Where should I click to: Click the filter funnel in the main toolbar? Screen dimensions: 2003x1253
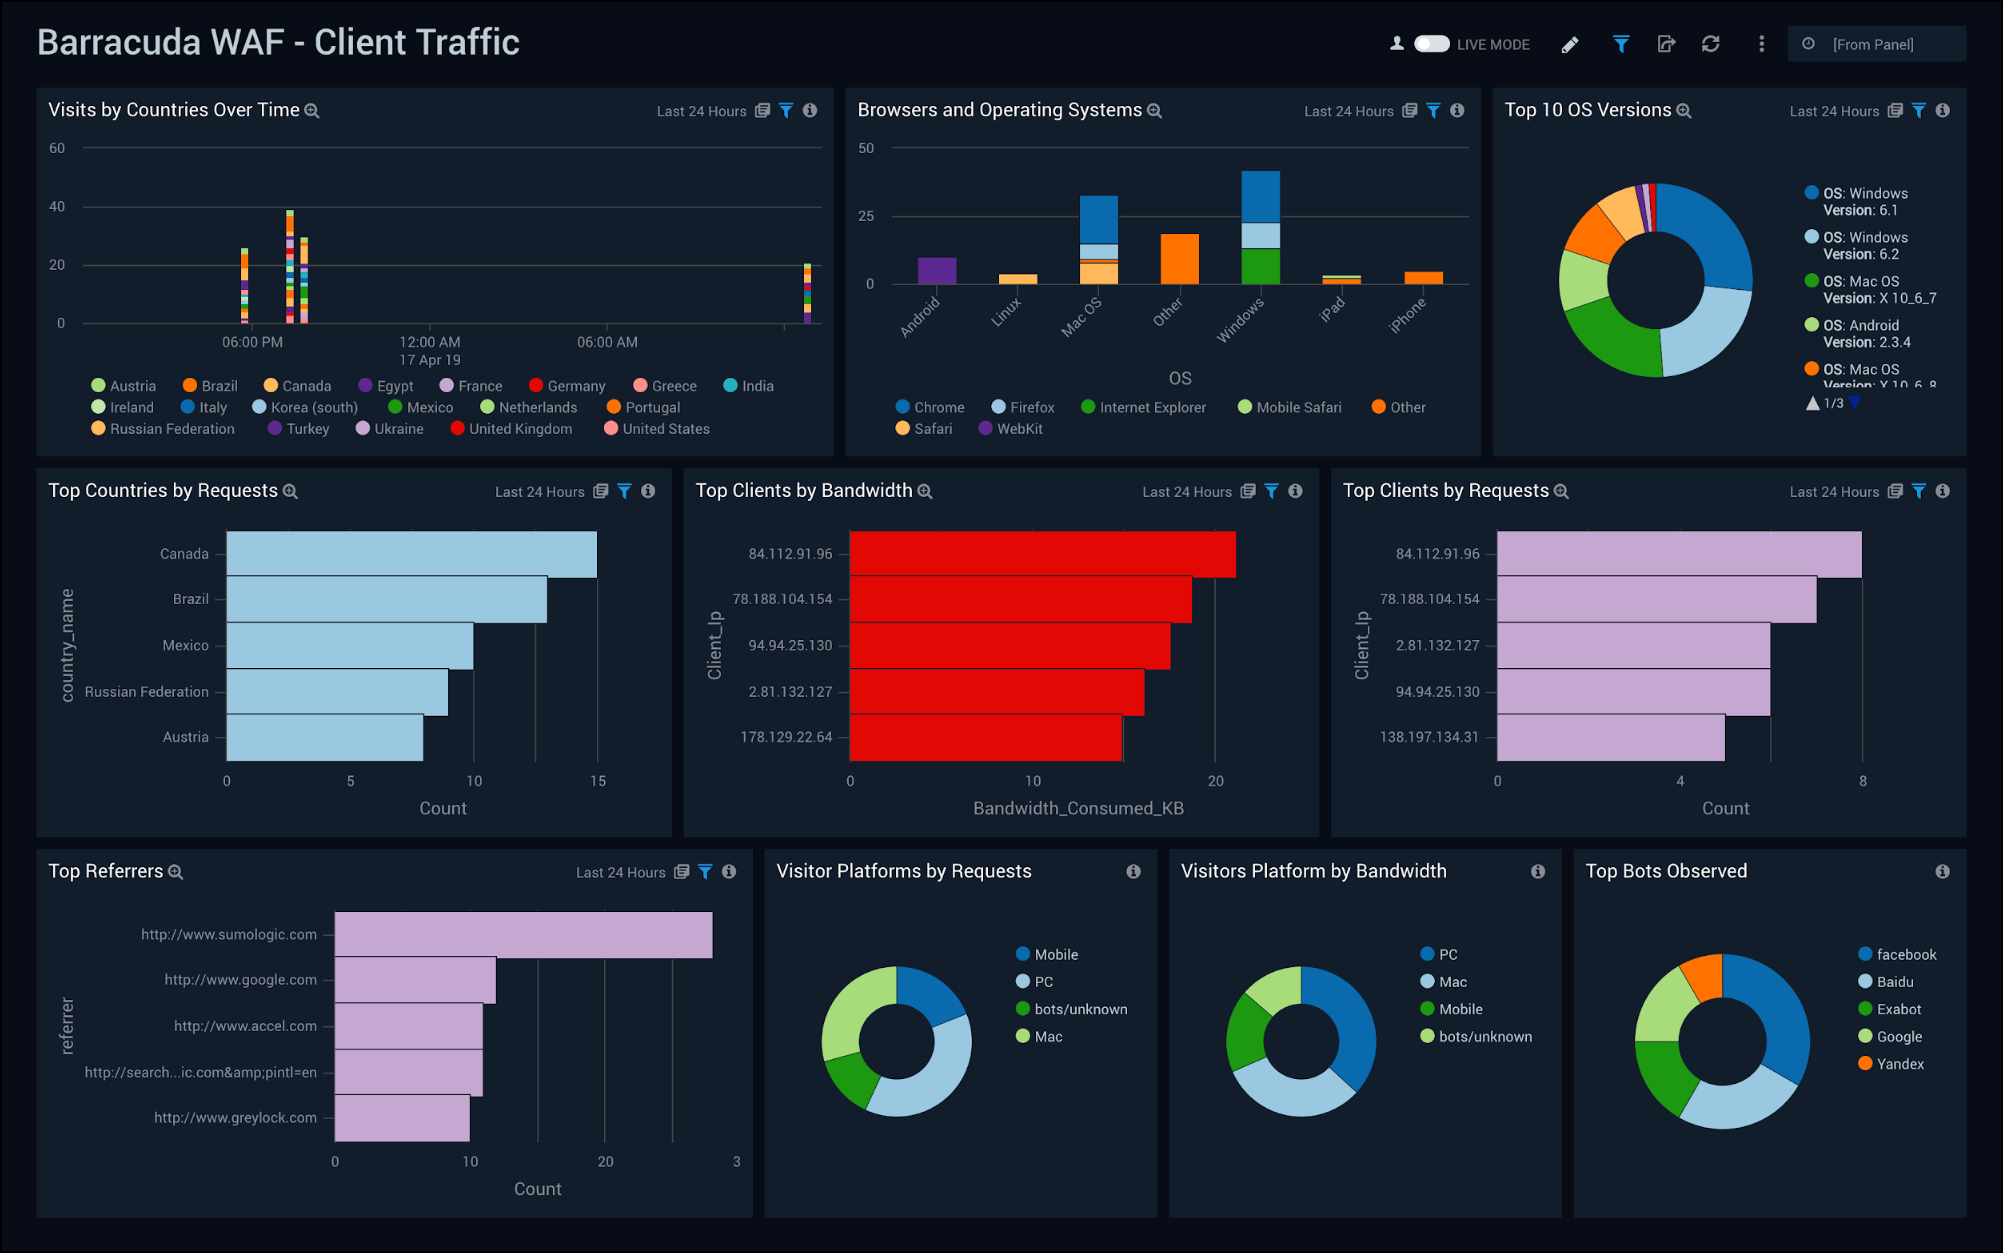point(1620,44)
